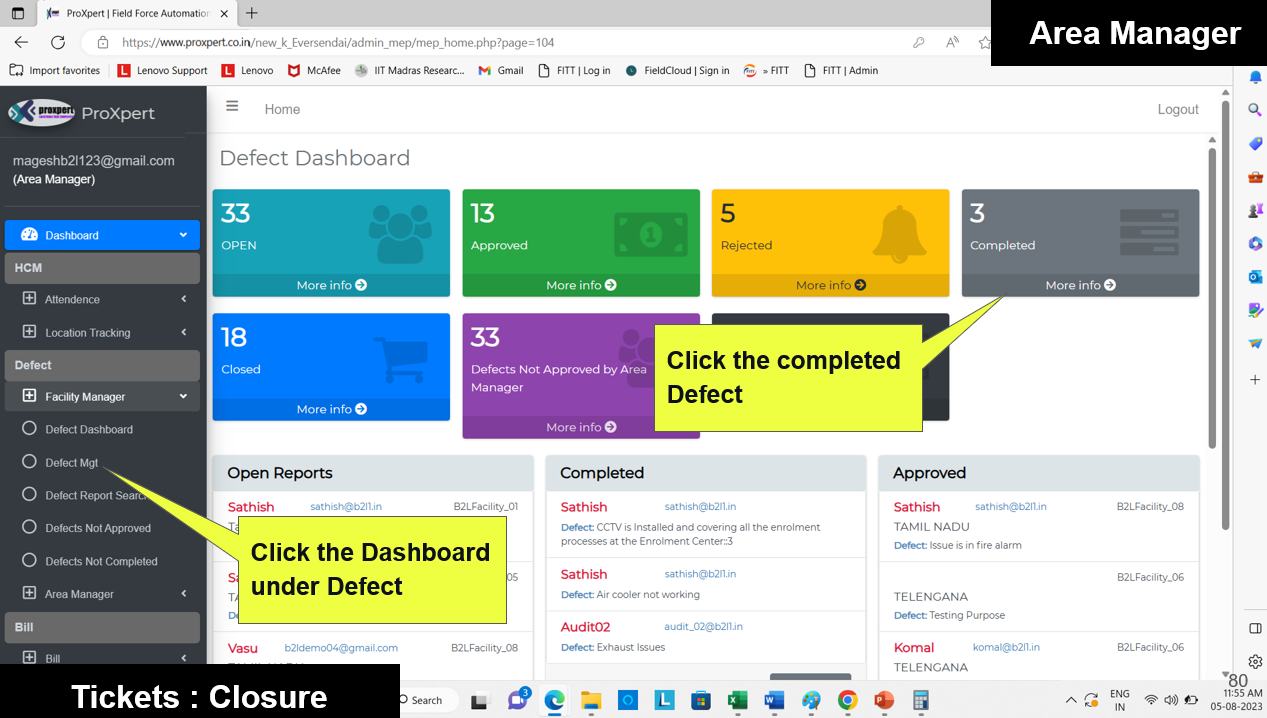Click the hamburger menu icon beside Home
Image resolution: width=1267 pixels, height=718 pixels.
[232, 106]
